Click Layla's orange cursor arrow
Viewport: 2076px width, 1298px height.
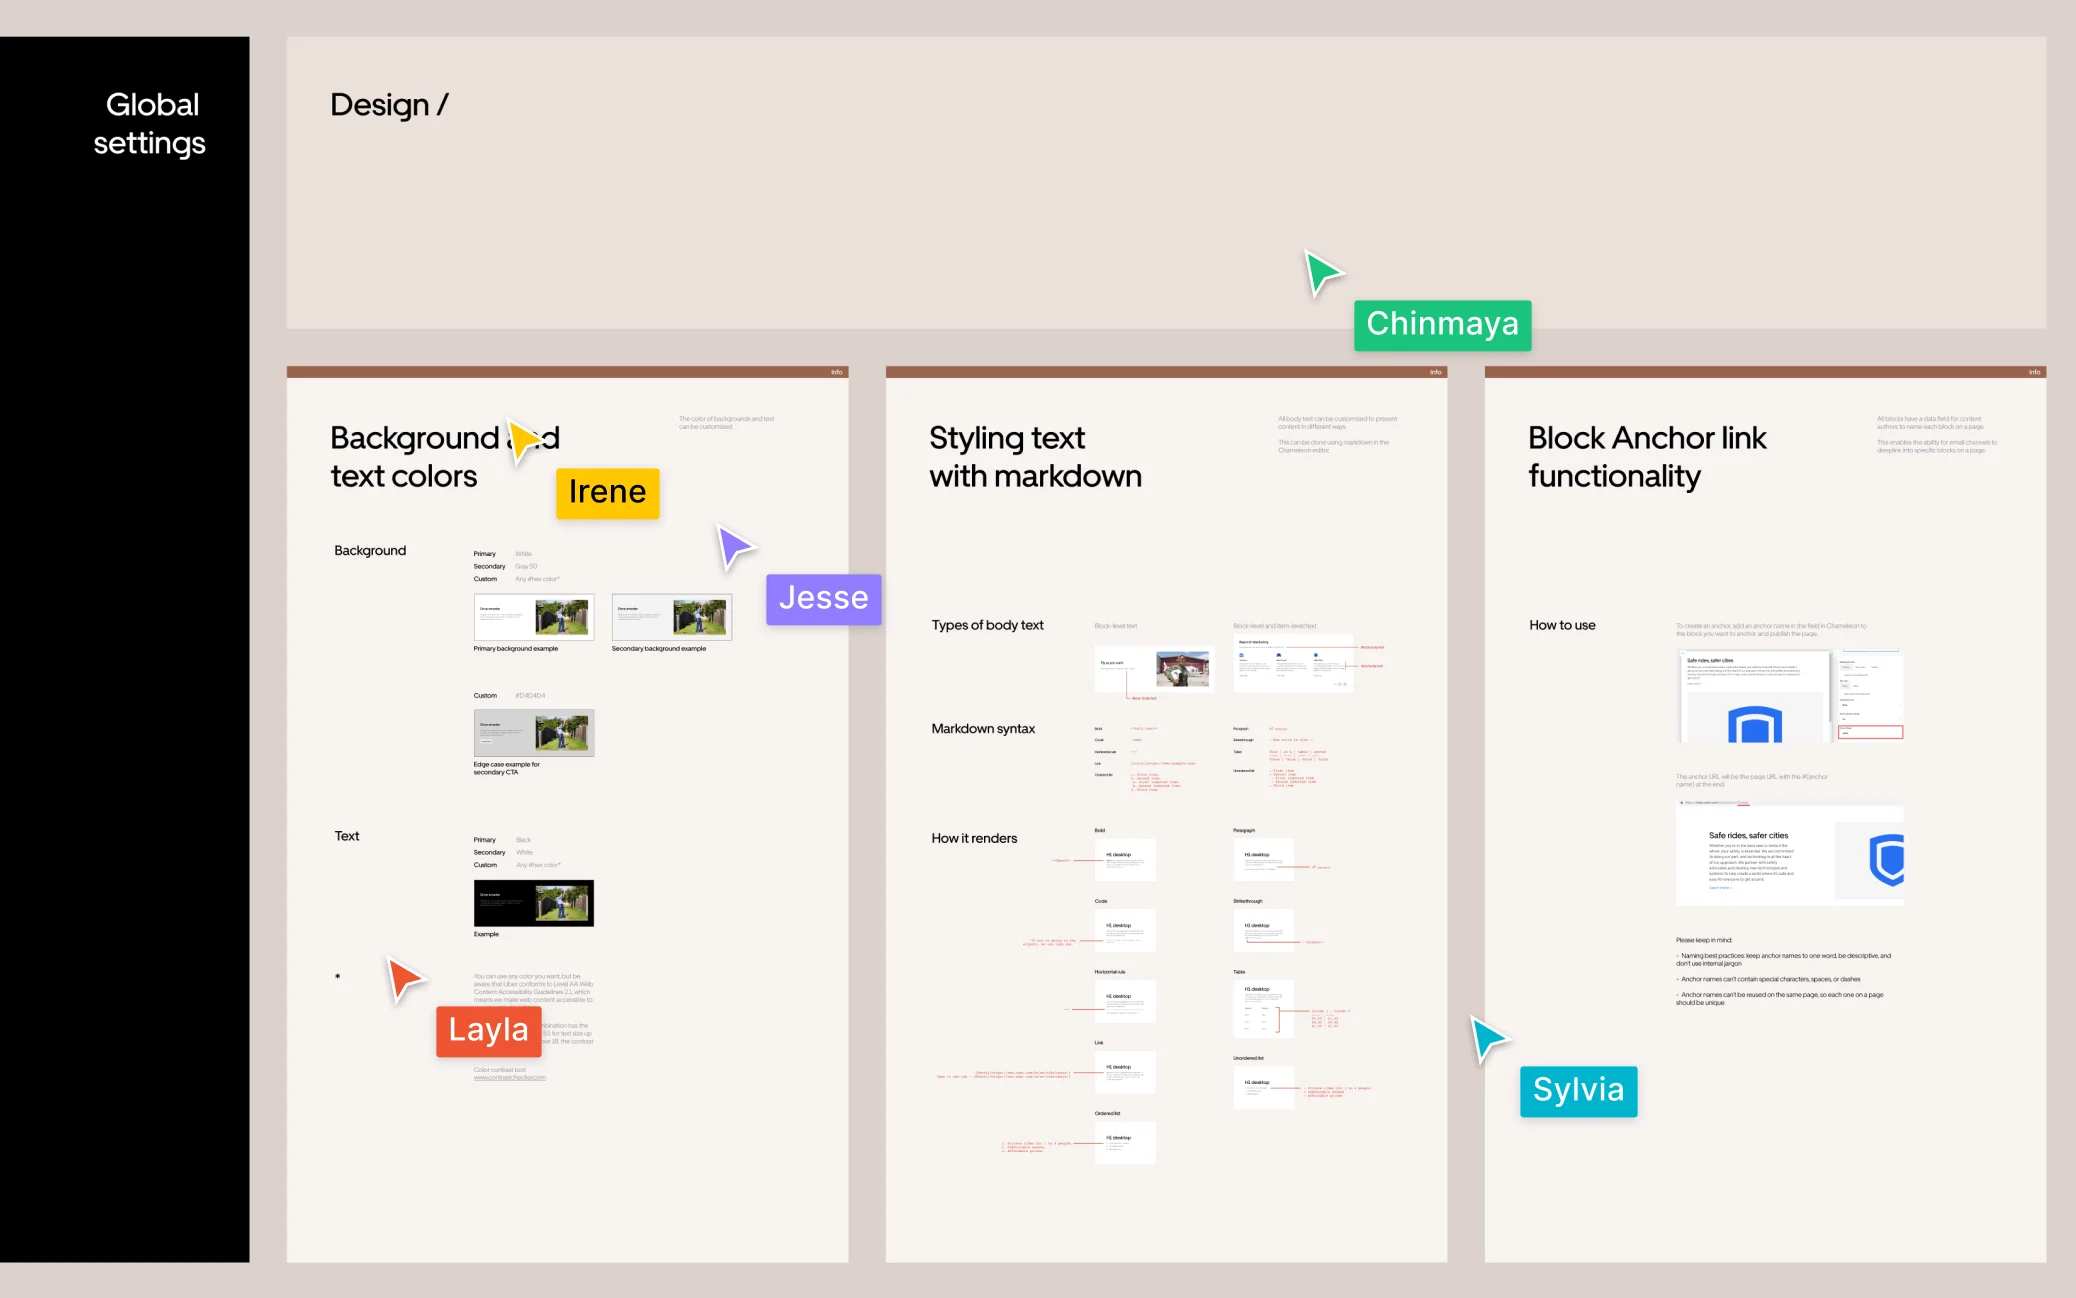point(404,978)
